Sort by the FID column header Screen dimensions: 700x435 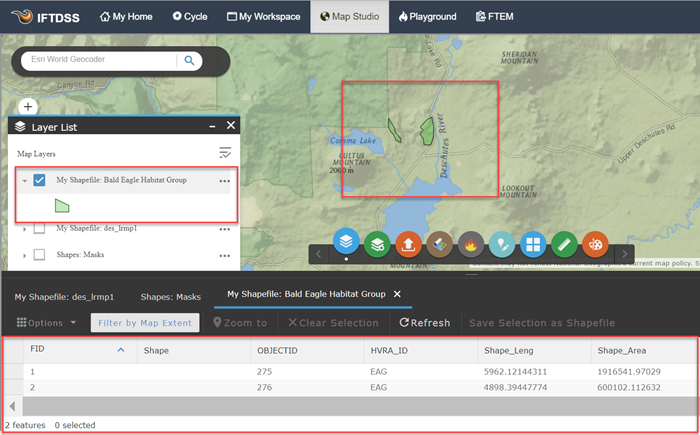[80, 350]
